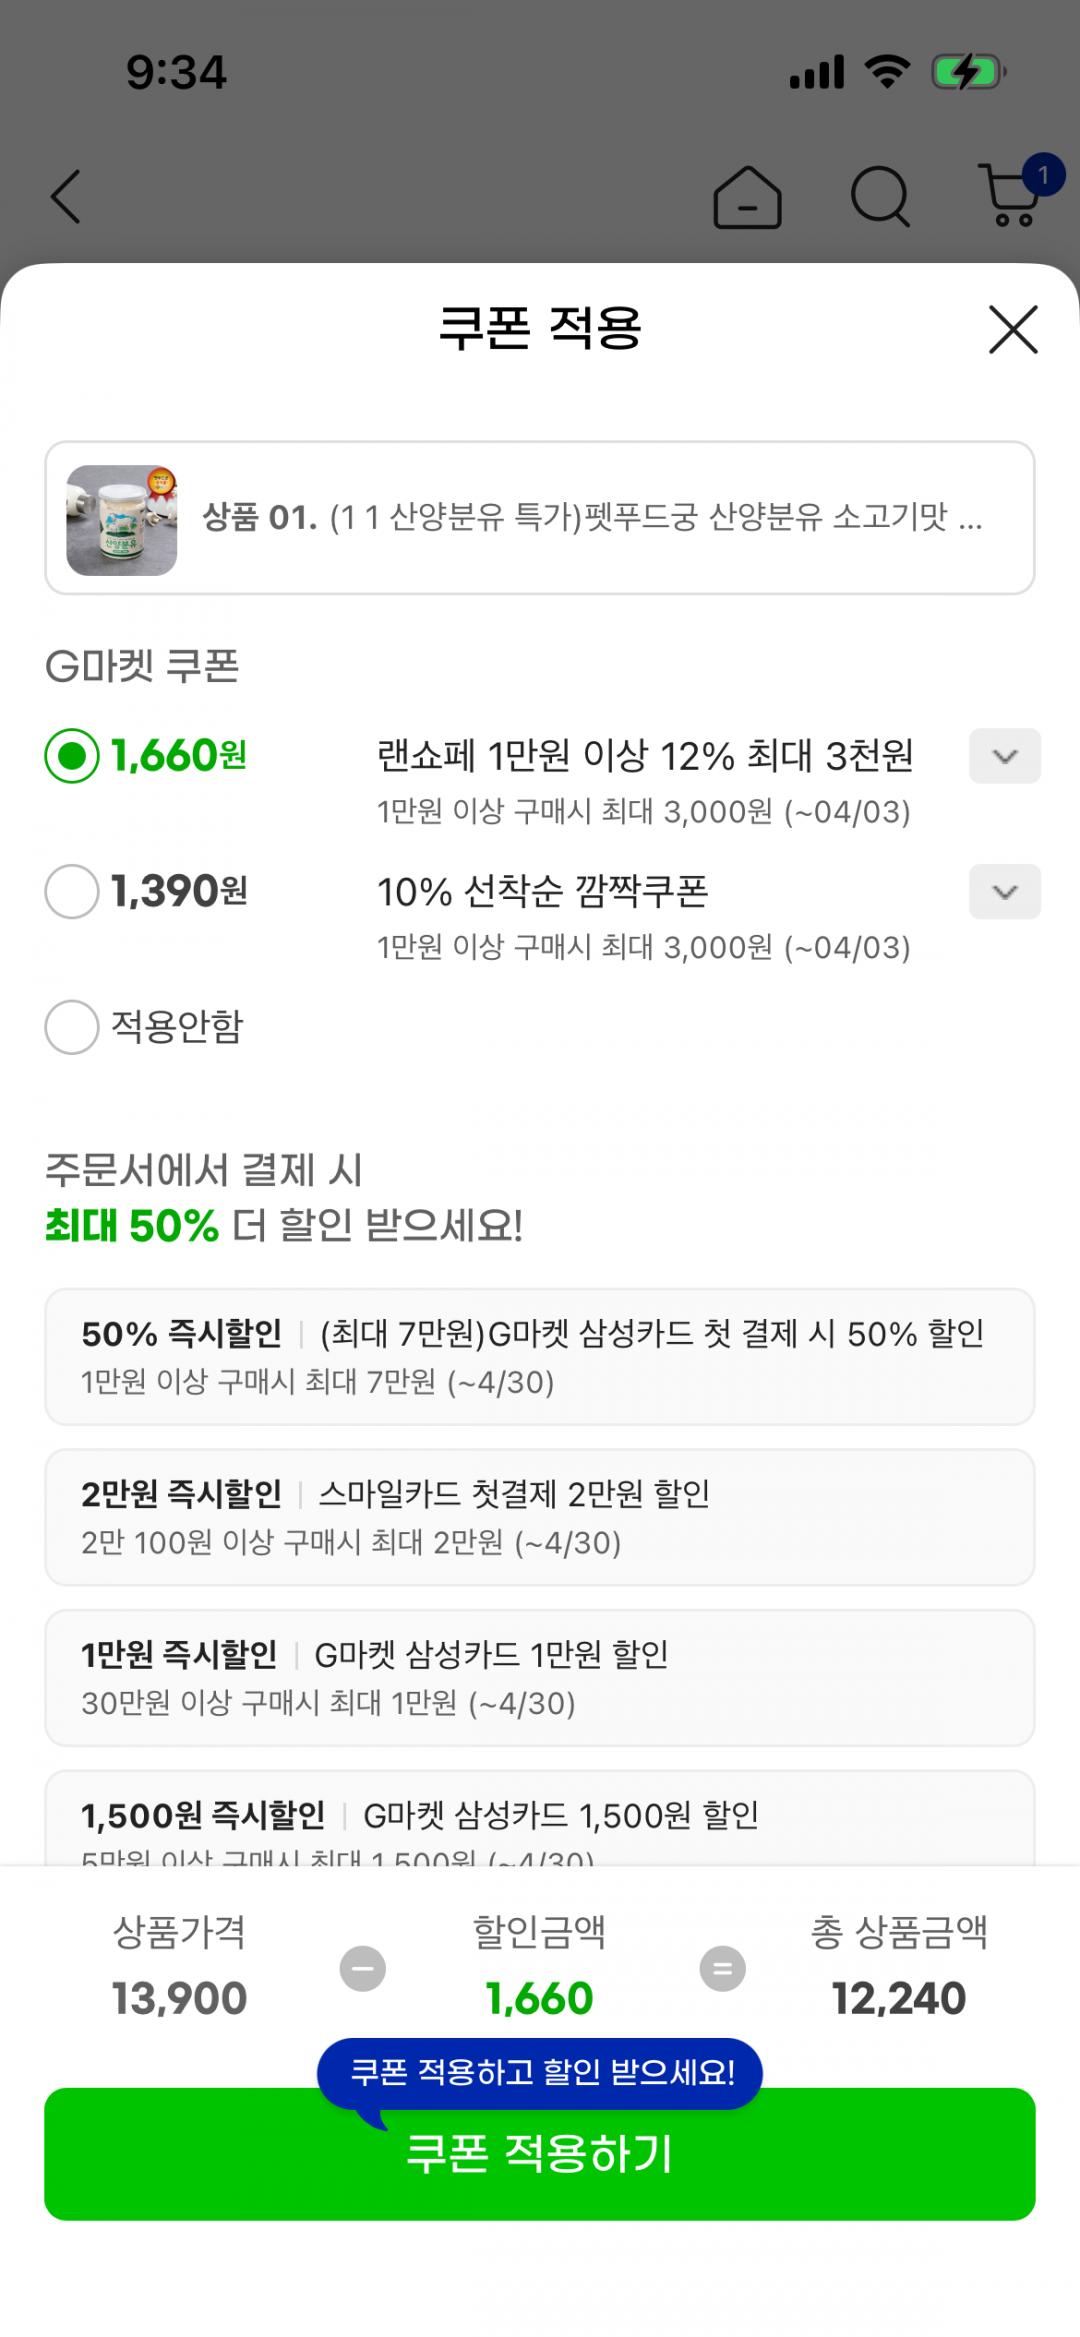Tap the 상품 01 product title text
This screenshot has height=2337, width=1080.
click(x=592, y=518)
